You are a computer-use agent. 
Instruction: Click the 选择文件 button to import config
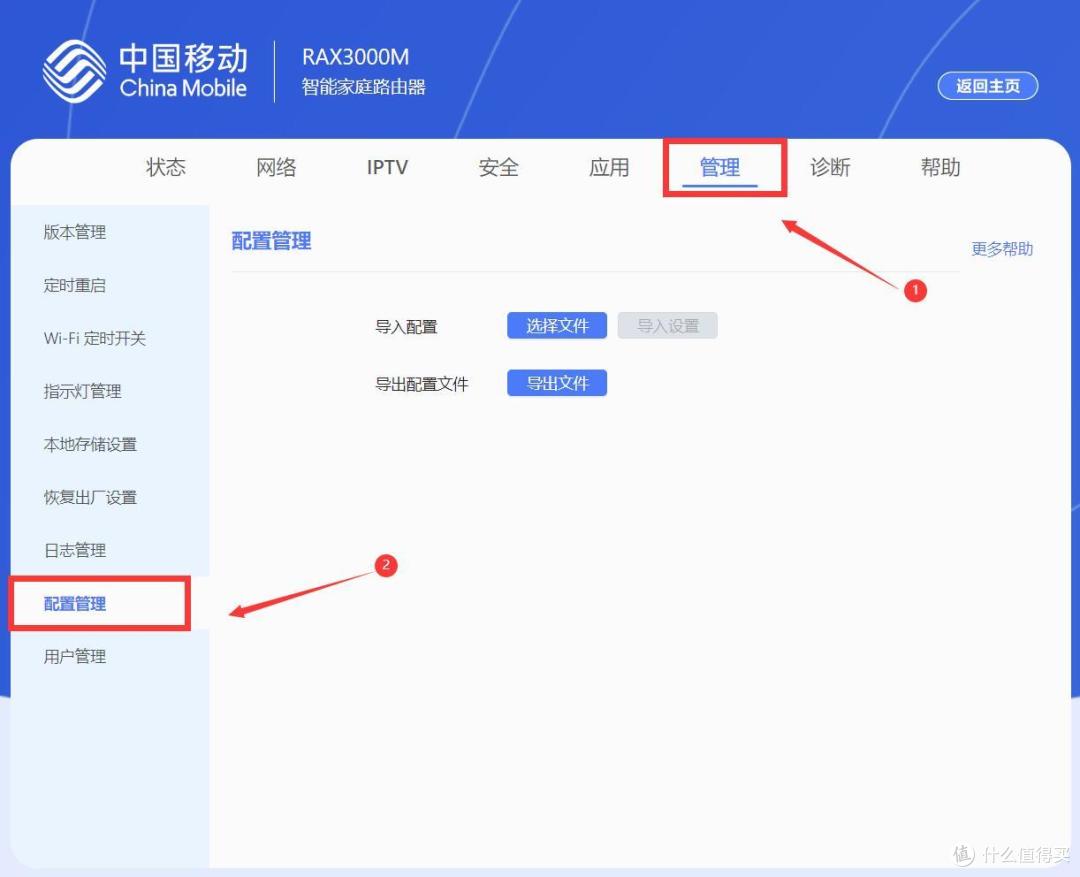[556, 325]
